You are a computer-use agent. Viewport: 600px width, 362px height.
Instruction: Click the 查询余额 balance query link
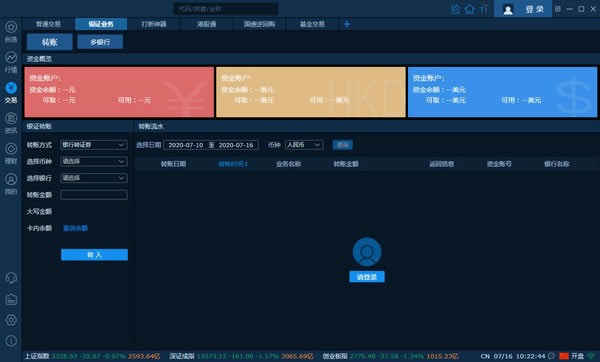pos(75,228)
